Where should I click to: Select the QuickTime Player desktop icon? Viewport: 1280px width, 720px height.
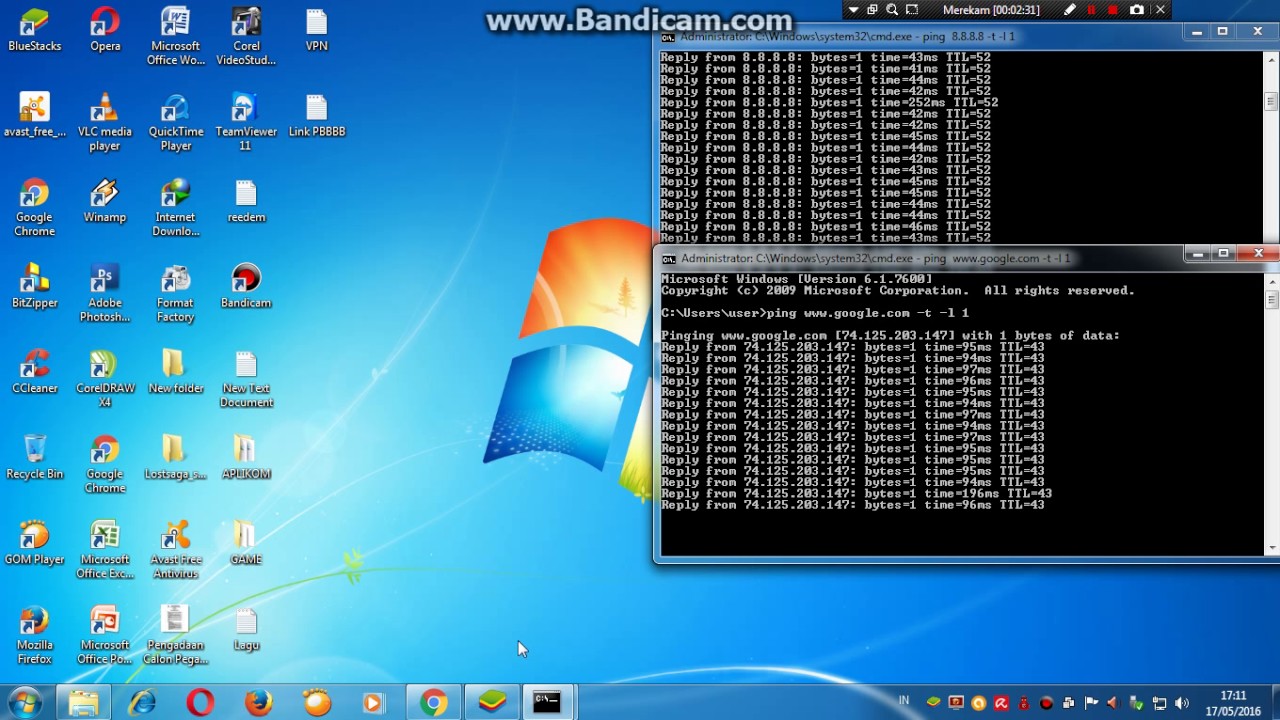pos(175,123)
